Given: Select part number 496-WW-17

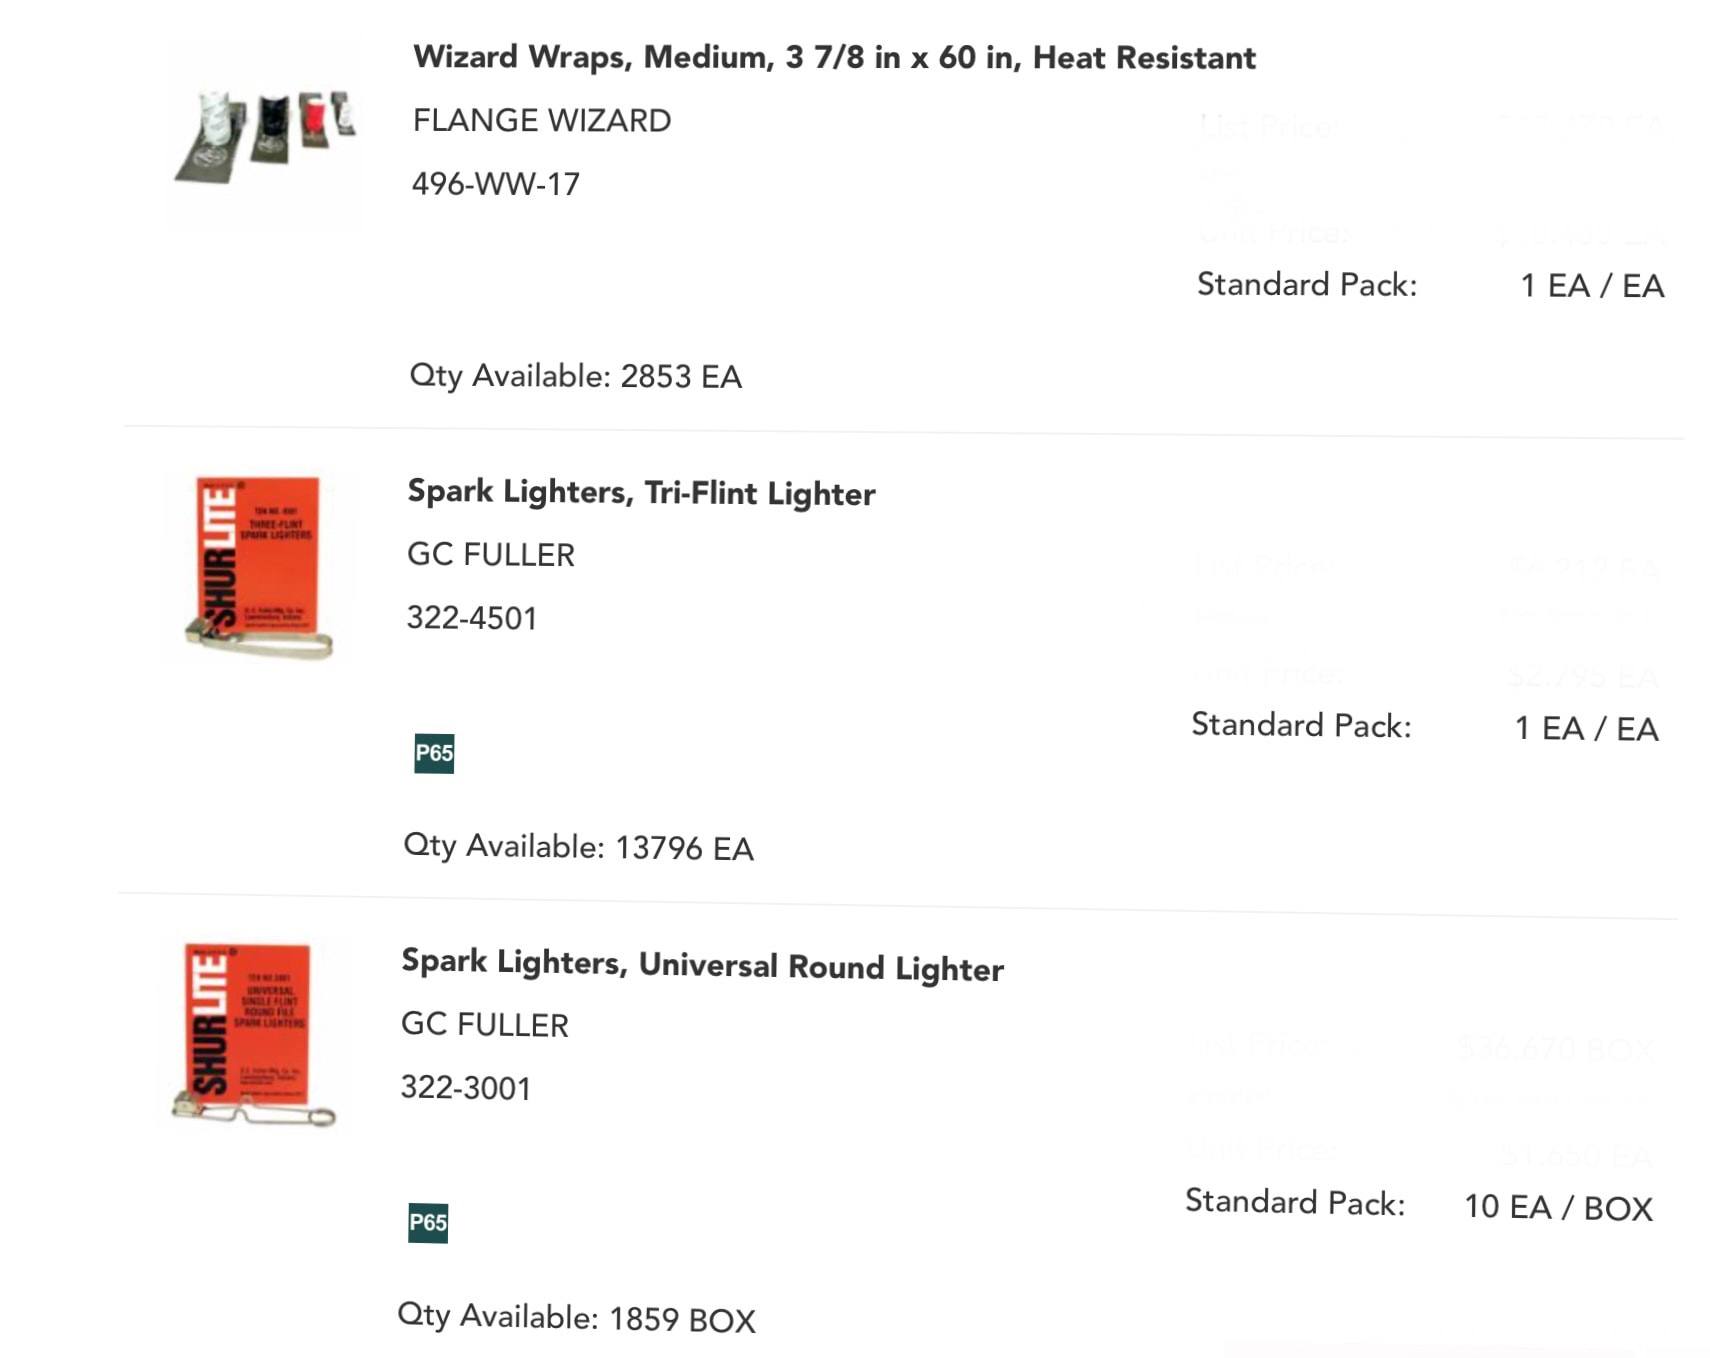Looking at the screenshot, I should (x=496, y=184).
